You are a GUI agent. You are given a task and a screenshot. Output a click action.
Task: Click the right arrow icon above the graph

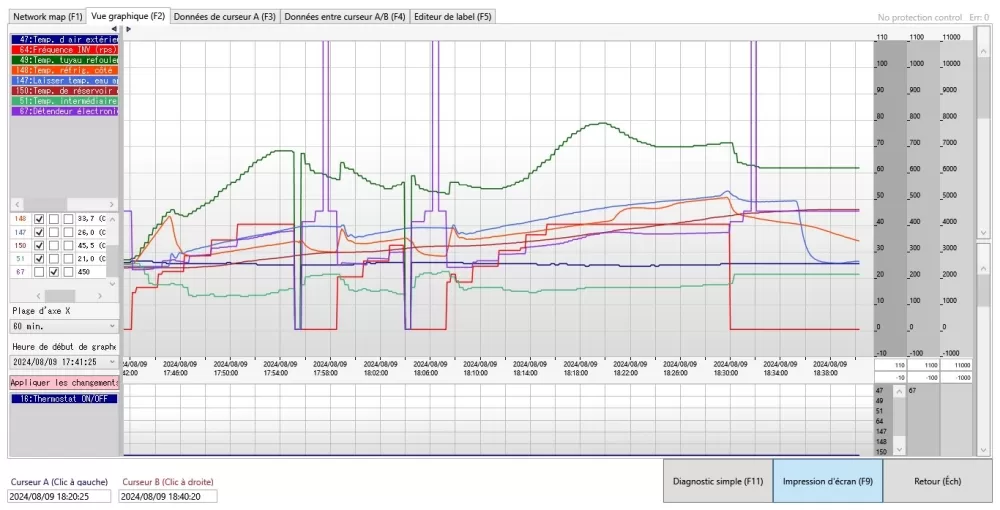129,29
